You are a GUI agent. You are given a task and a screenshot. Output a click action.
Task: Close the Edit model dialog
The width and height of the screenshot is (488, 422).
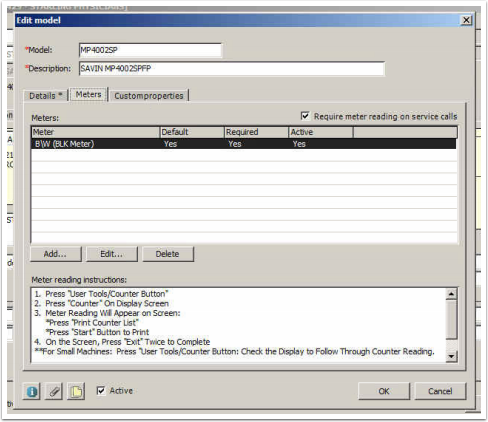click(x=466, y=20)
